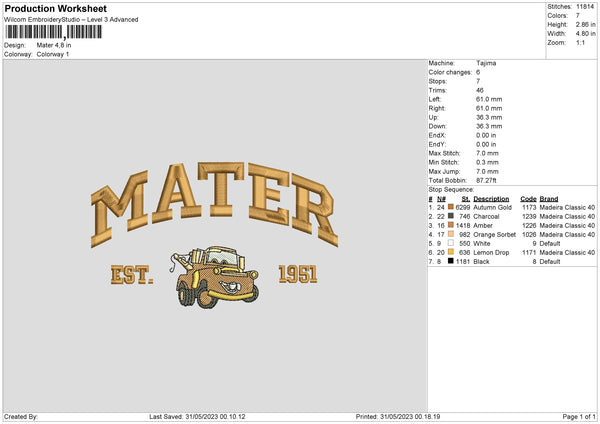This screenshot has width=600, height=424.
Task: Click the Description column header
Action: coord(491,199)
